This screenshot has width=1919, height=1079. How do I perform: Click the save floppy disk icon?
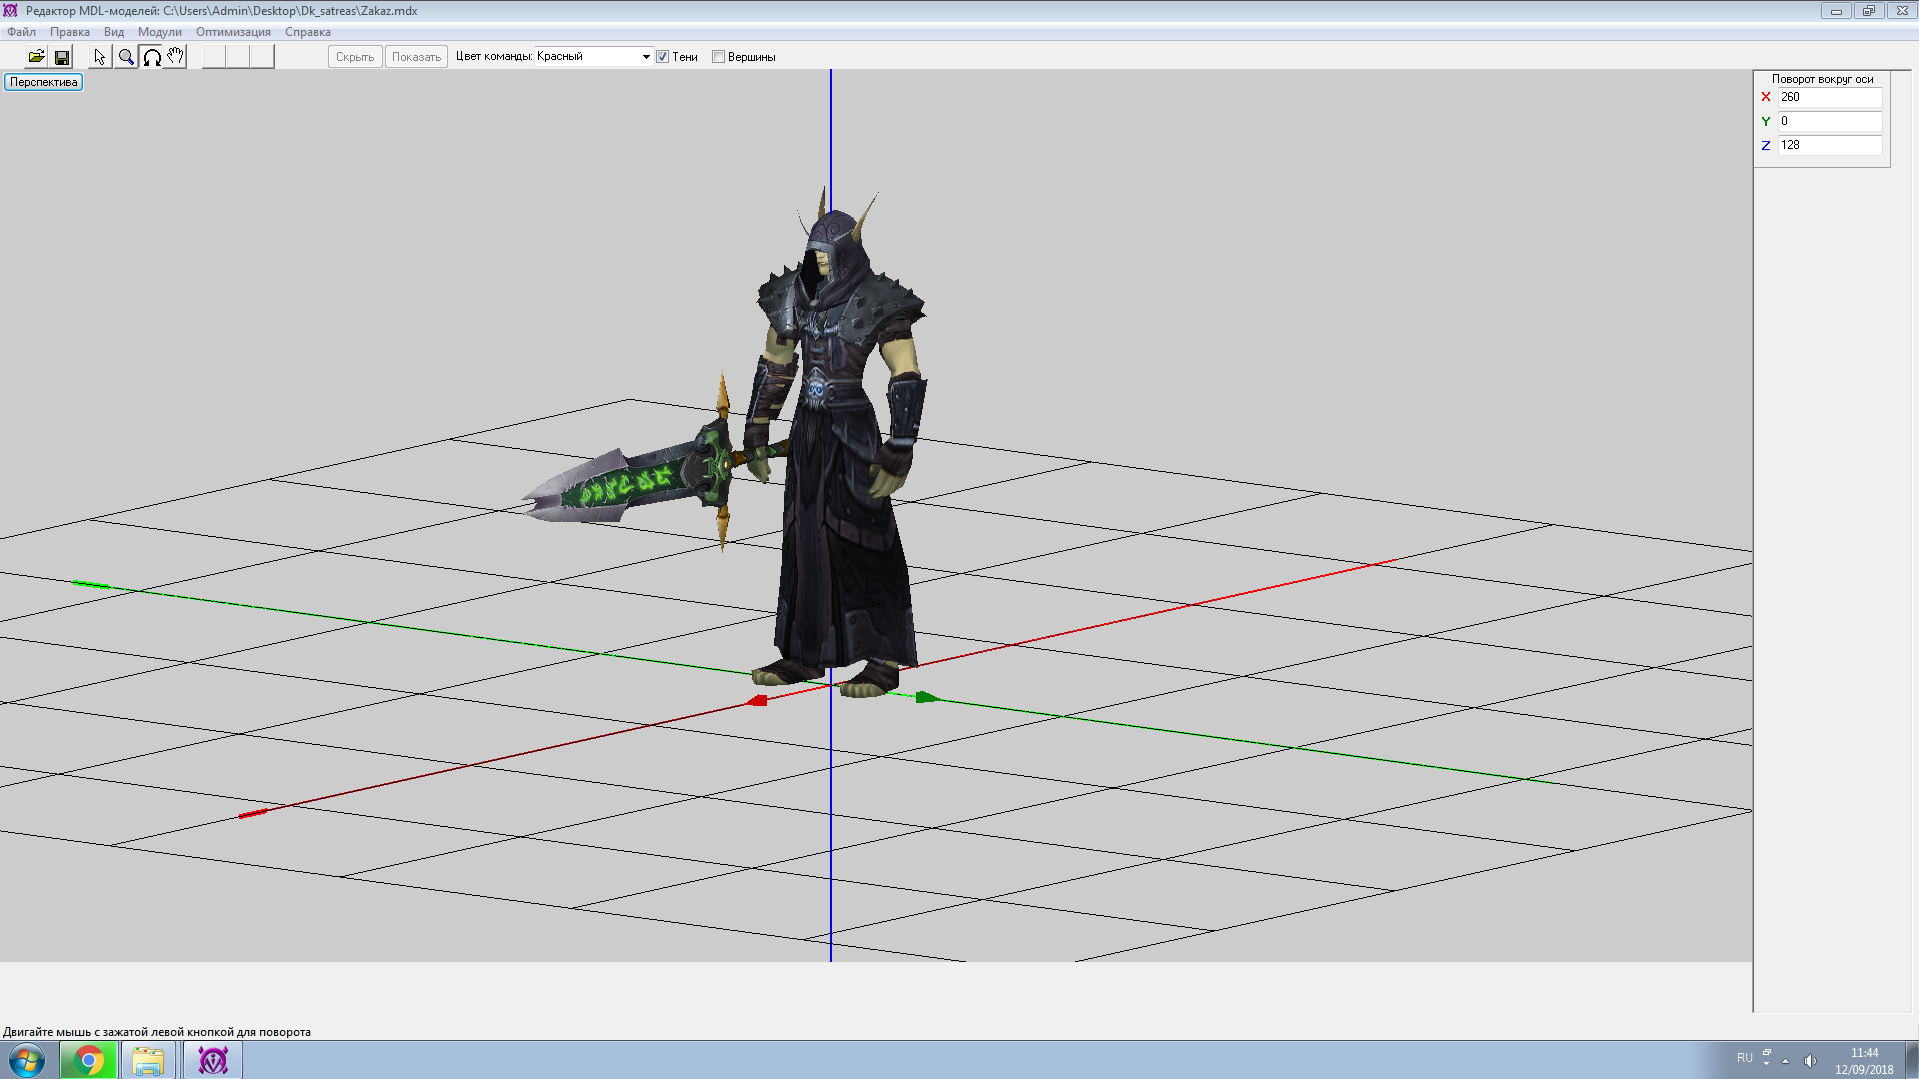[62, 57]
